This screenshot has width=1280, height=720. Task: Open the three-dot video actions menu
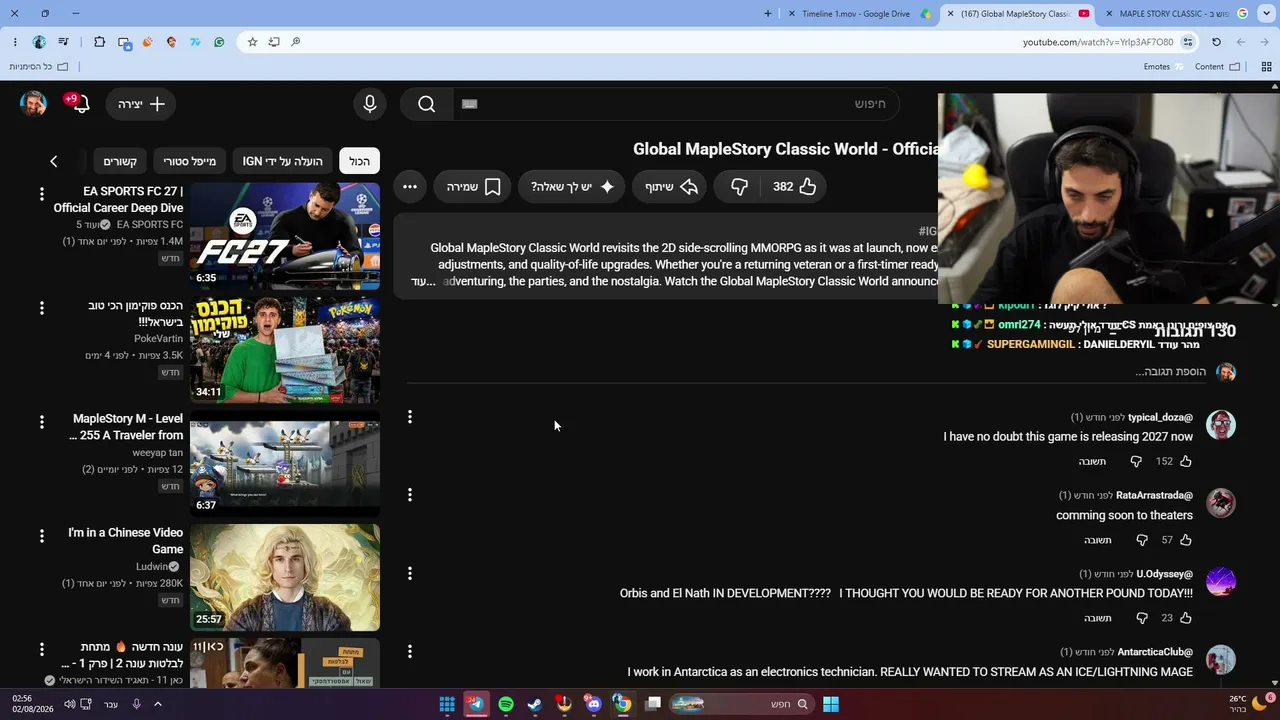(410, 187)
